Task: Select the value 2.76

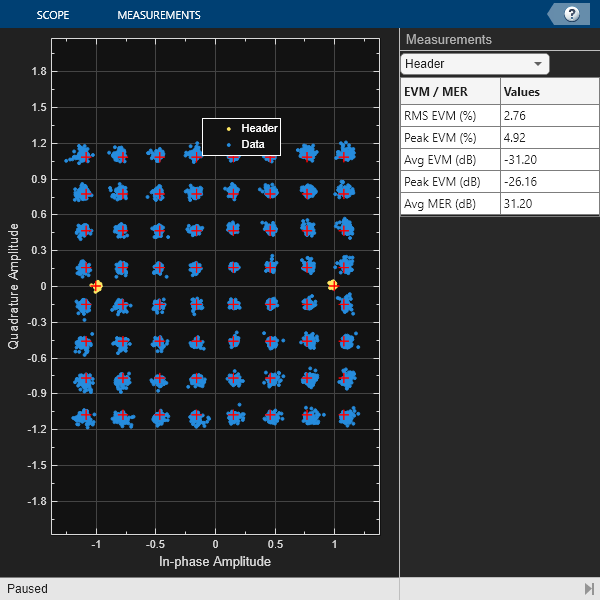Action: click(x=515, y=116)
